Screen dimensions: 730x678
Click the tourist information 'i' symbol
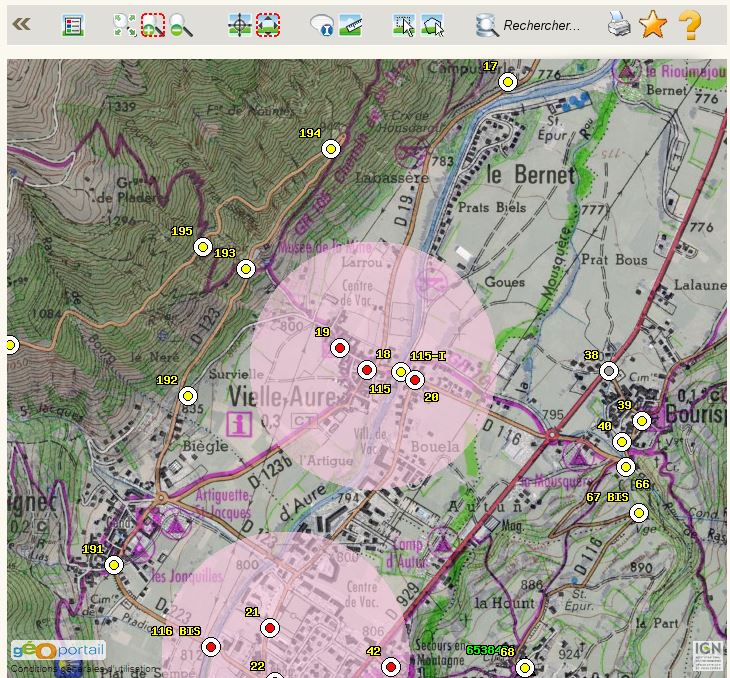pos(239,424)
